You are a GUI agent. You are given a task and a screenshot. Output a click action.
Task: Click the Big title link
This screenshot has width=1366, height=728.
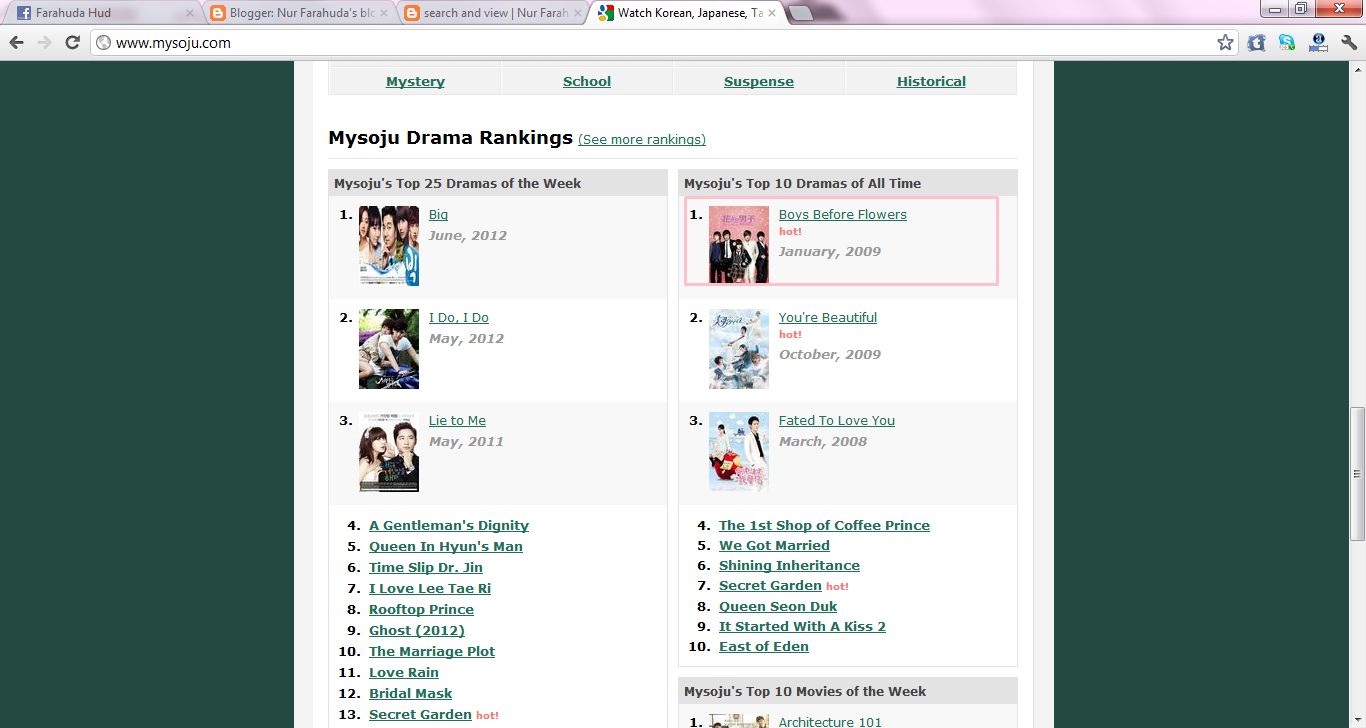438,215
